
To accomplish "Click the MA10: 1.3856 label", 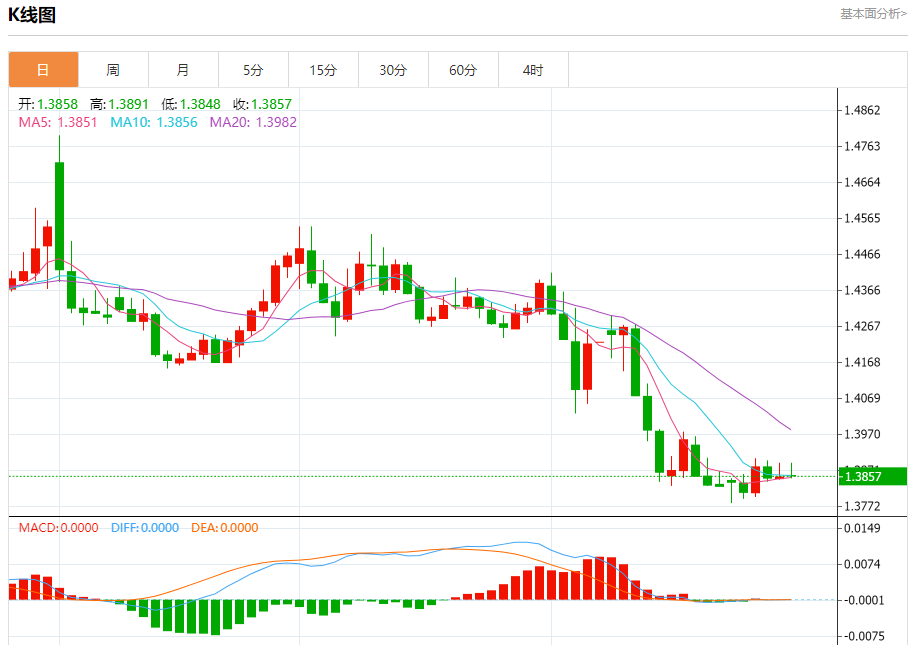I will tap(154, 122).
